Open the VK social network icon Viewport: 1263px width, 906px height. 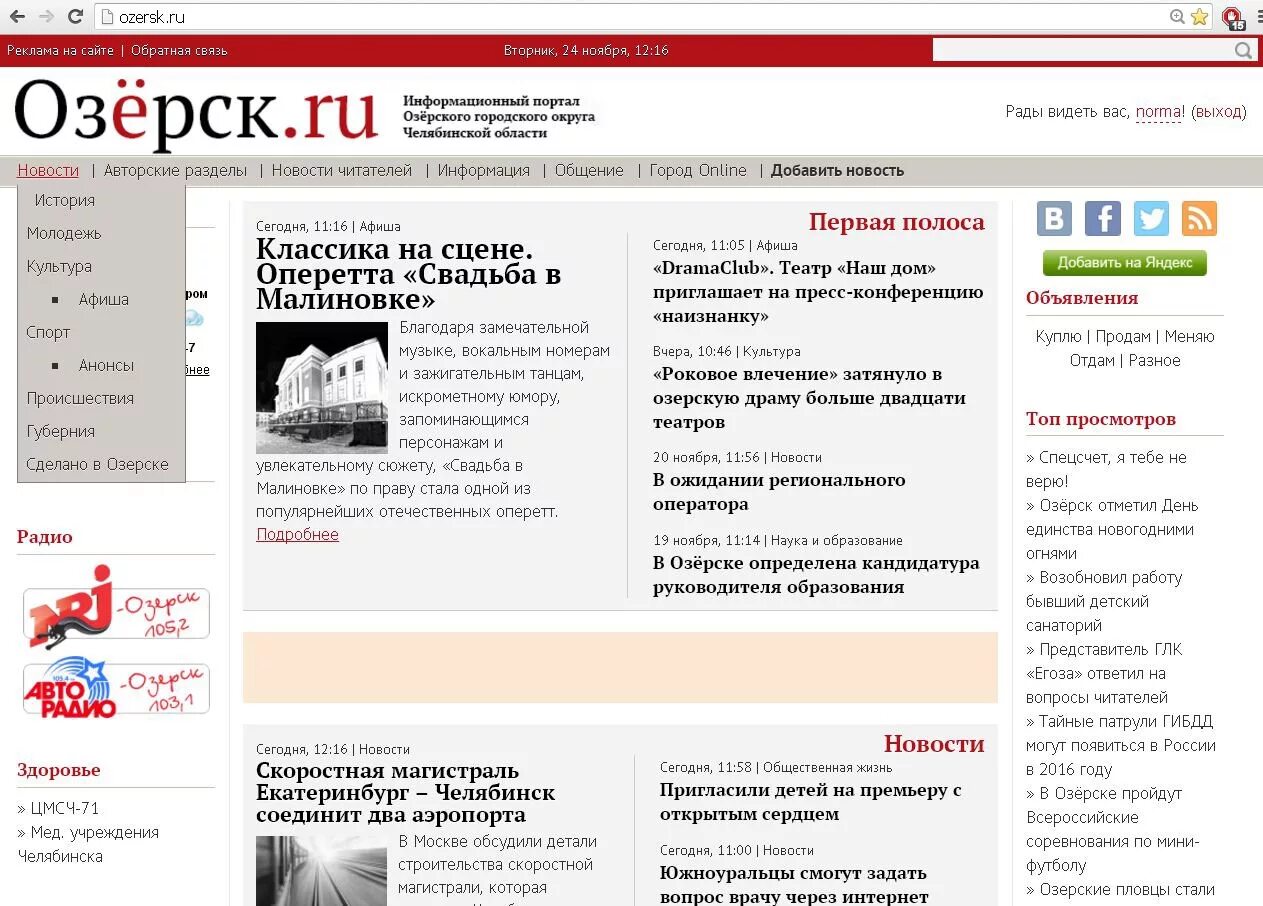[x=1054, y=218]
